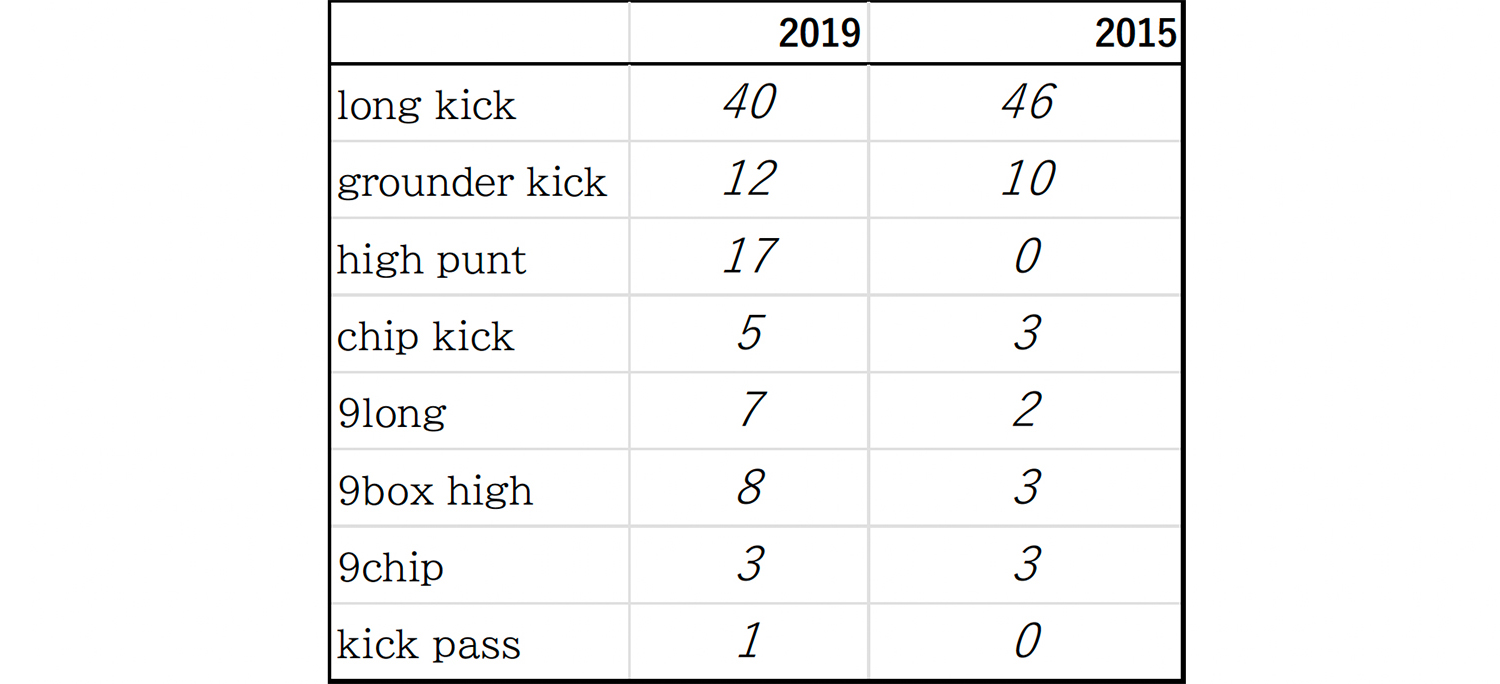
Task: Select the long kick 2015 value 46
Action: [x=1028, y=103]
